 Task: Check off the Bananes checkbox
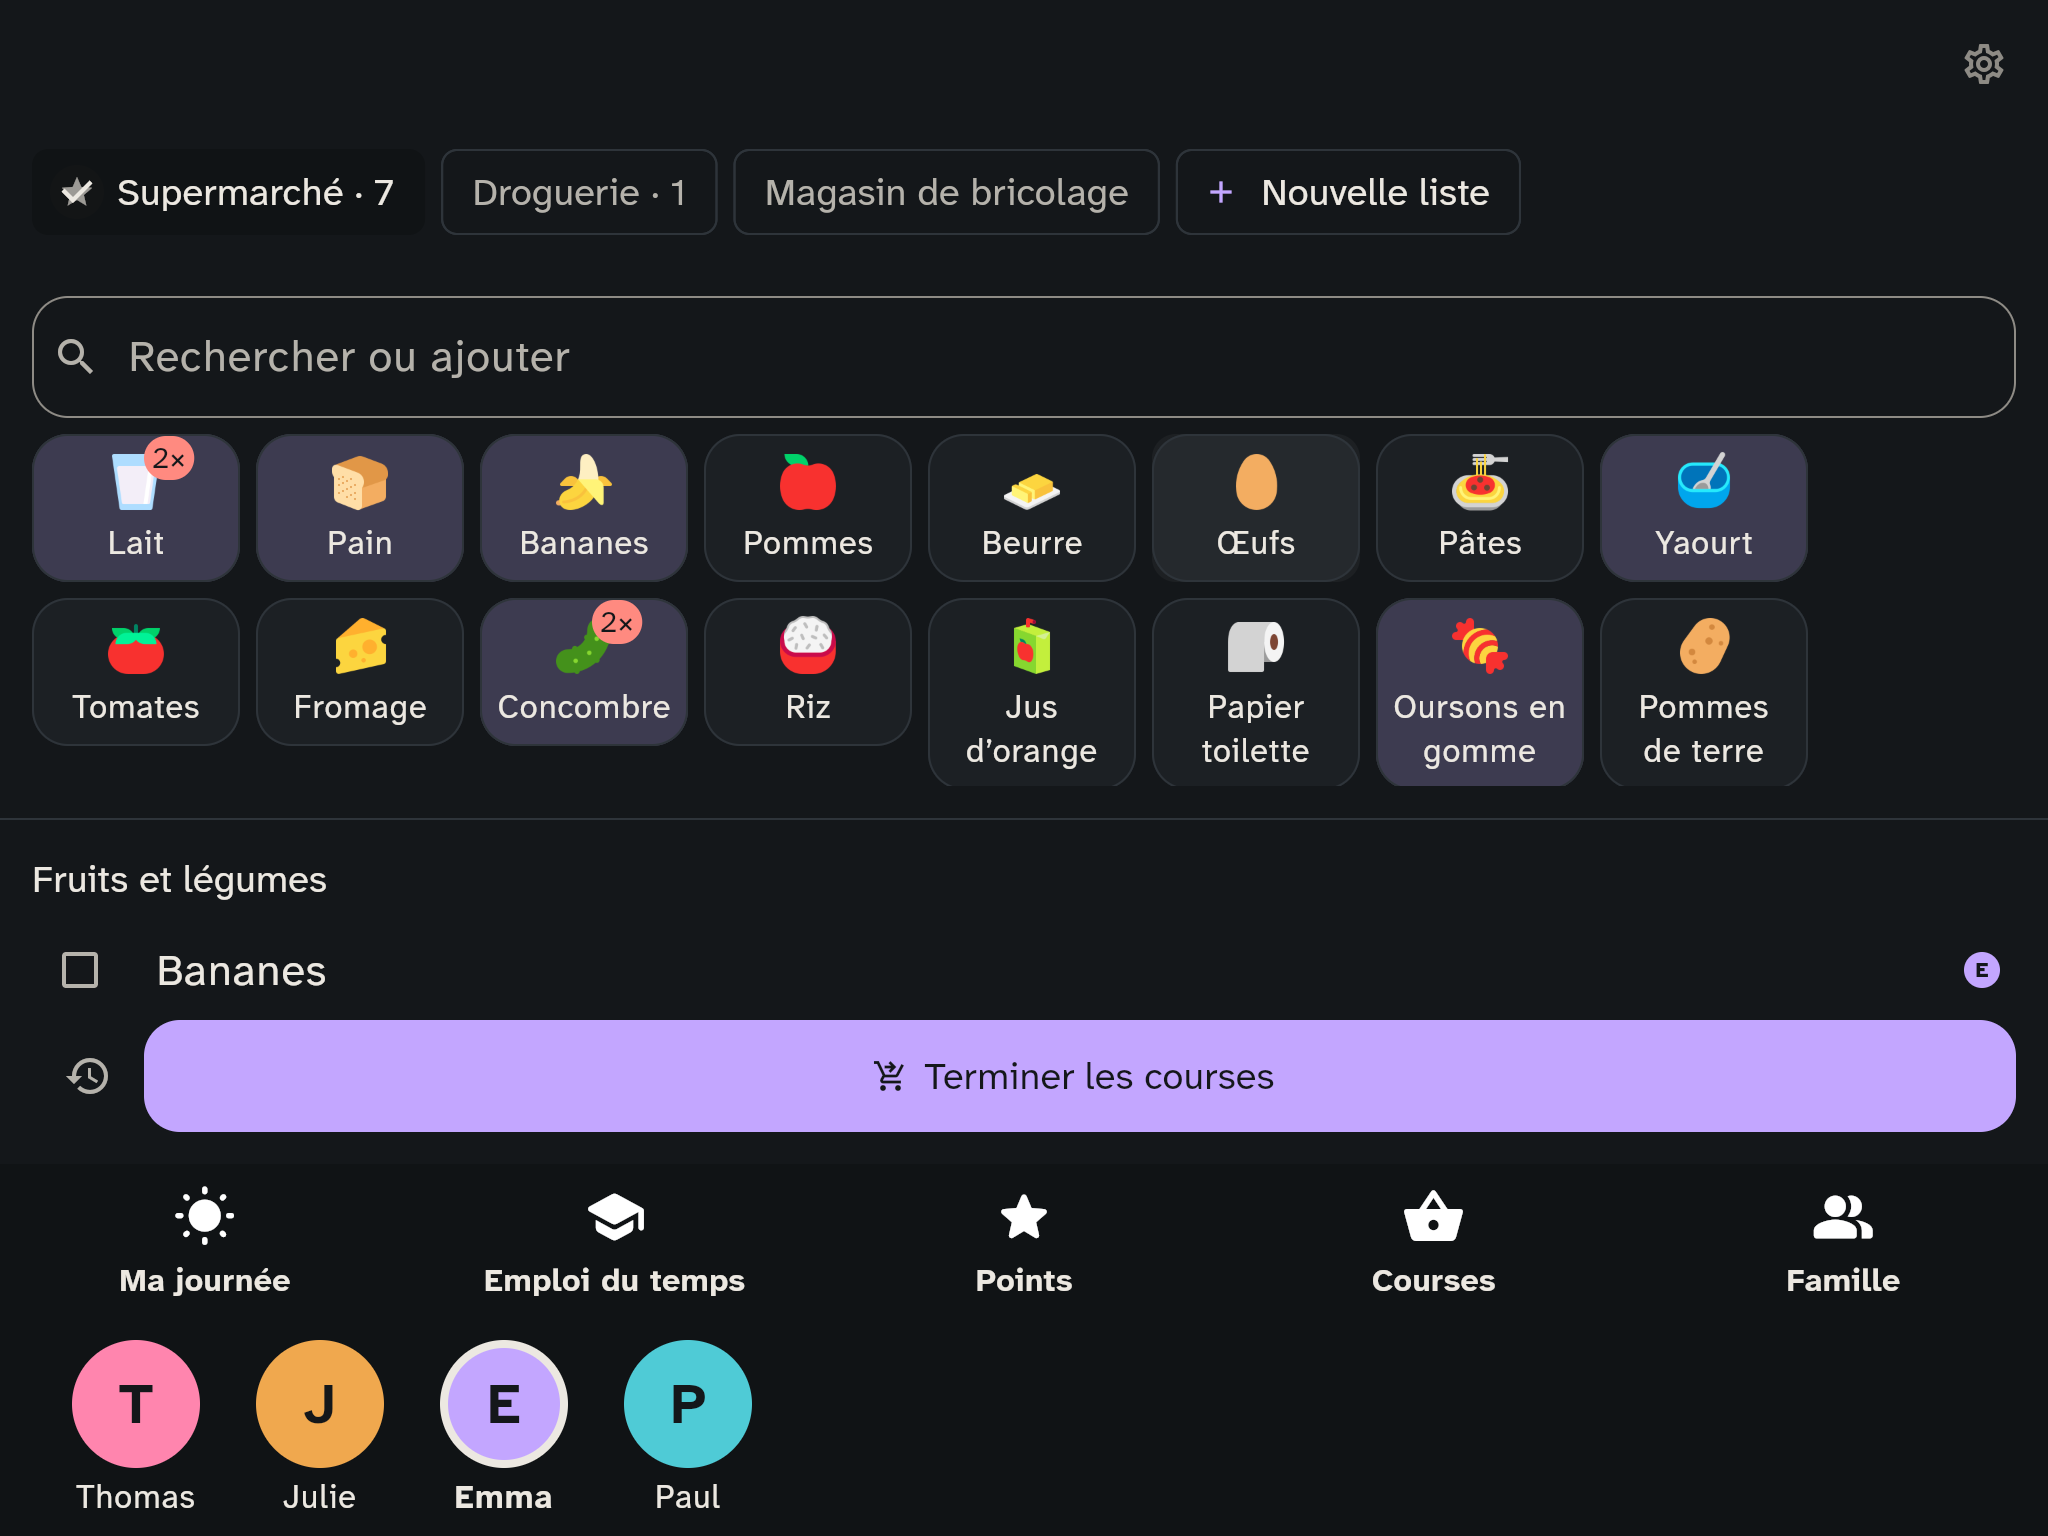point(80,970)
